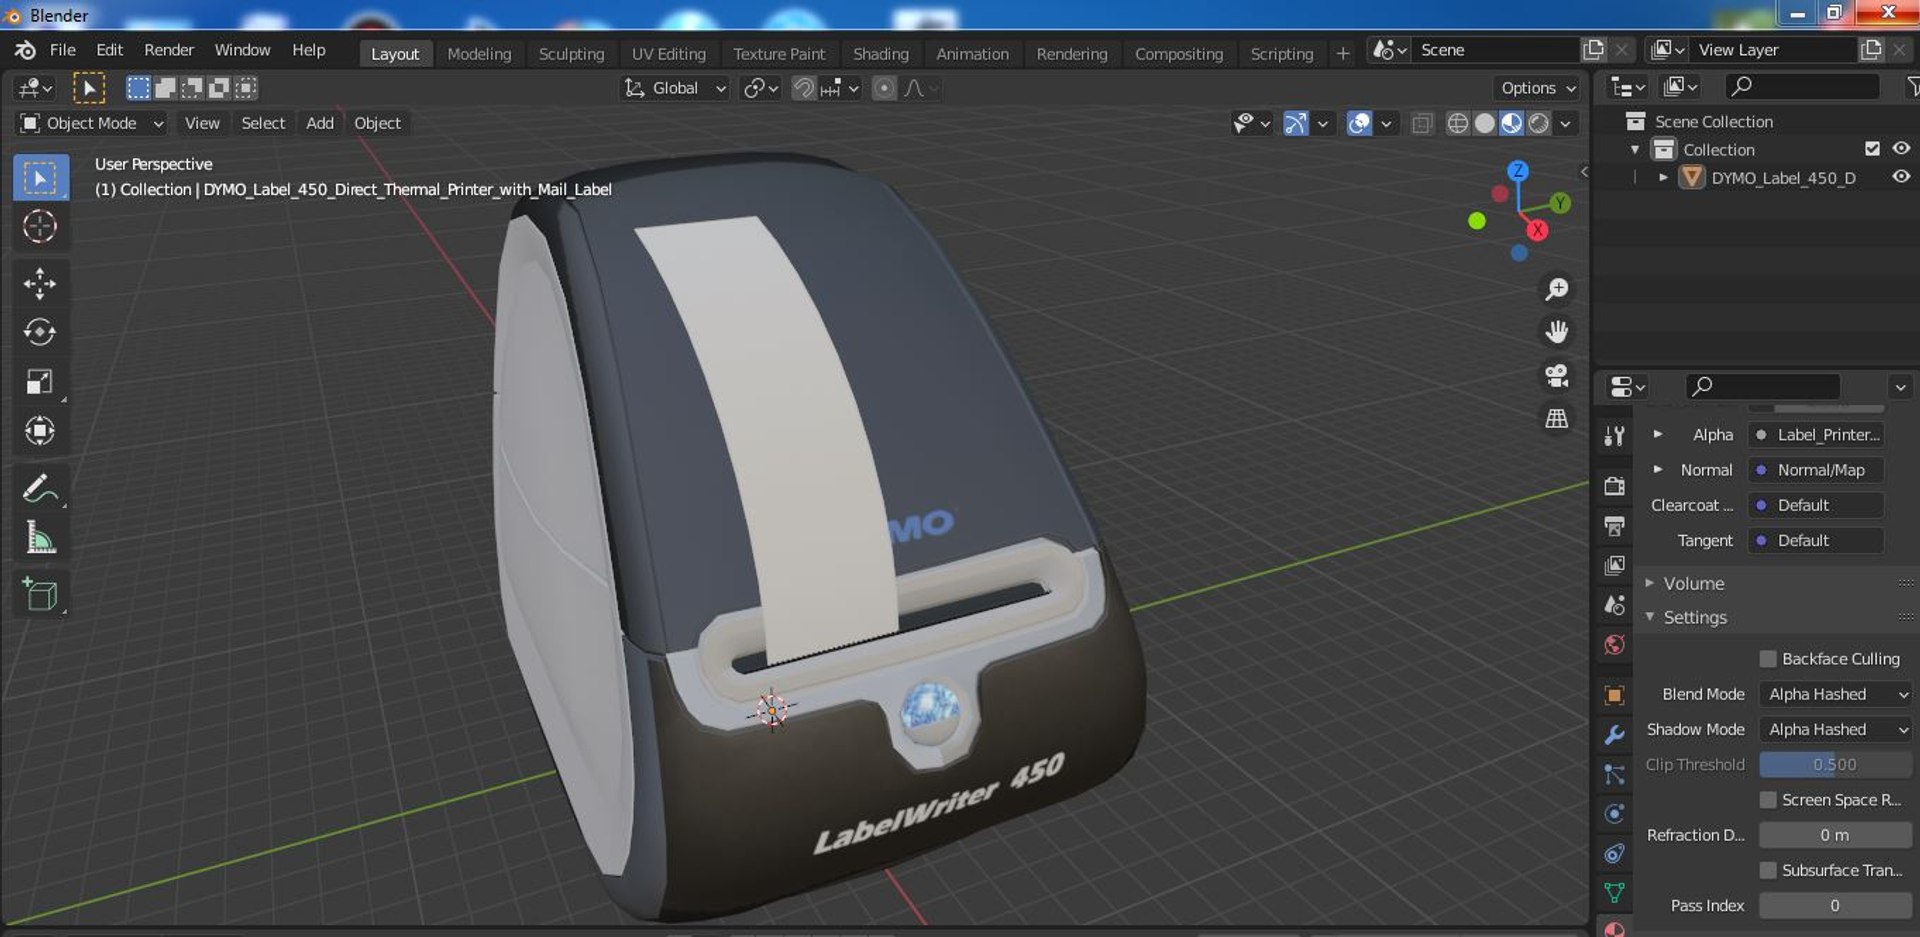The image size is (1920, 937).
Task: Adjust the Clip Threshold slider
Action: click(x=1836, y=765)
